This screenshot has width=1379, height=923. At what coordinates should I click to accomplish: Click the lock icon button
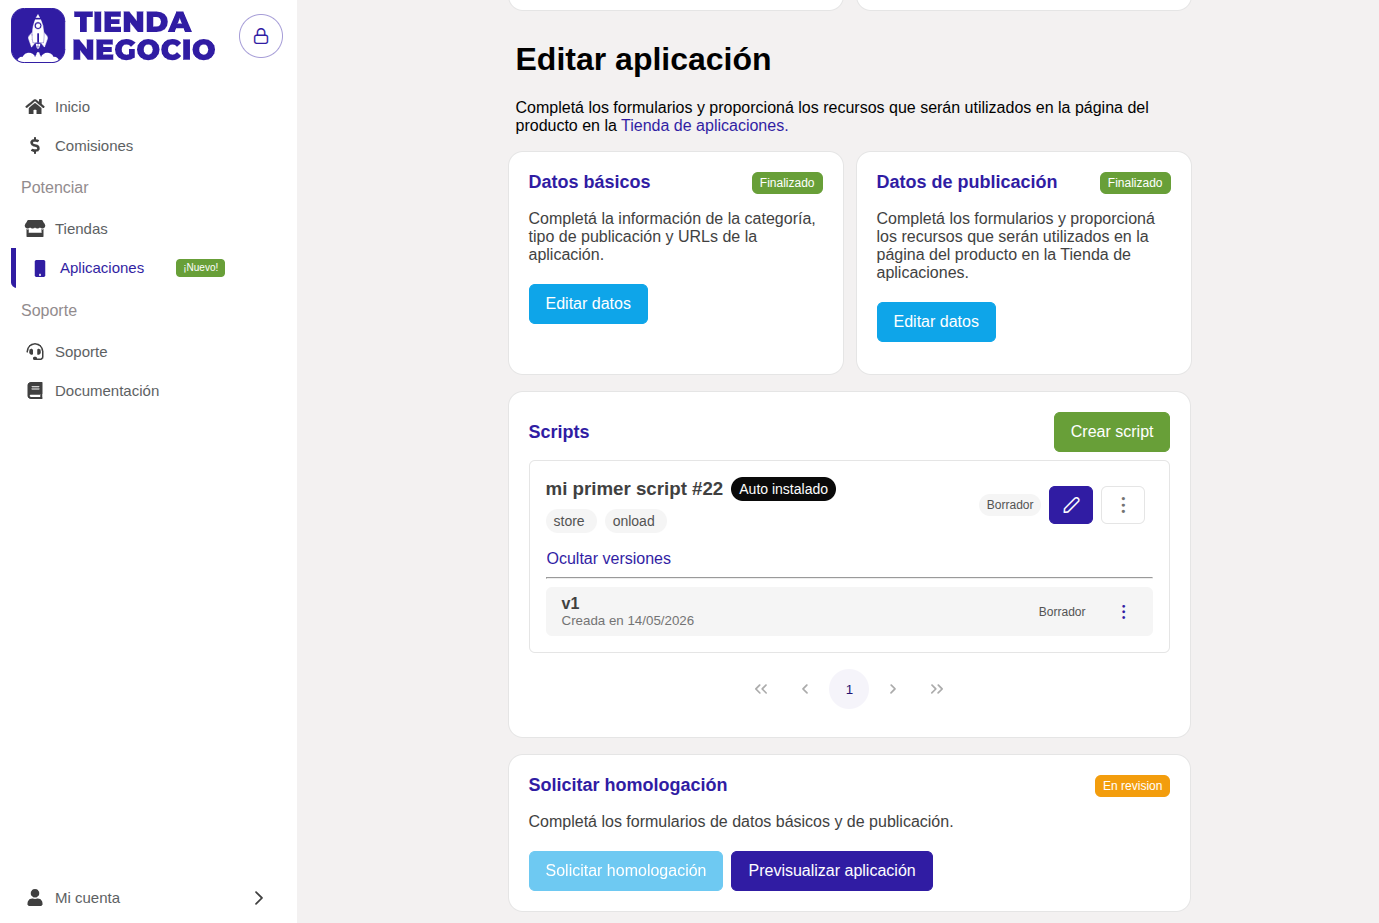click(261, 36)
